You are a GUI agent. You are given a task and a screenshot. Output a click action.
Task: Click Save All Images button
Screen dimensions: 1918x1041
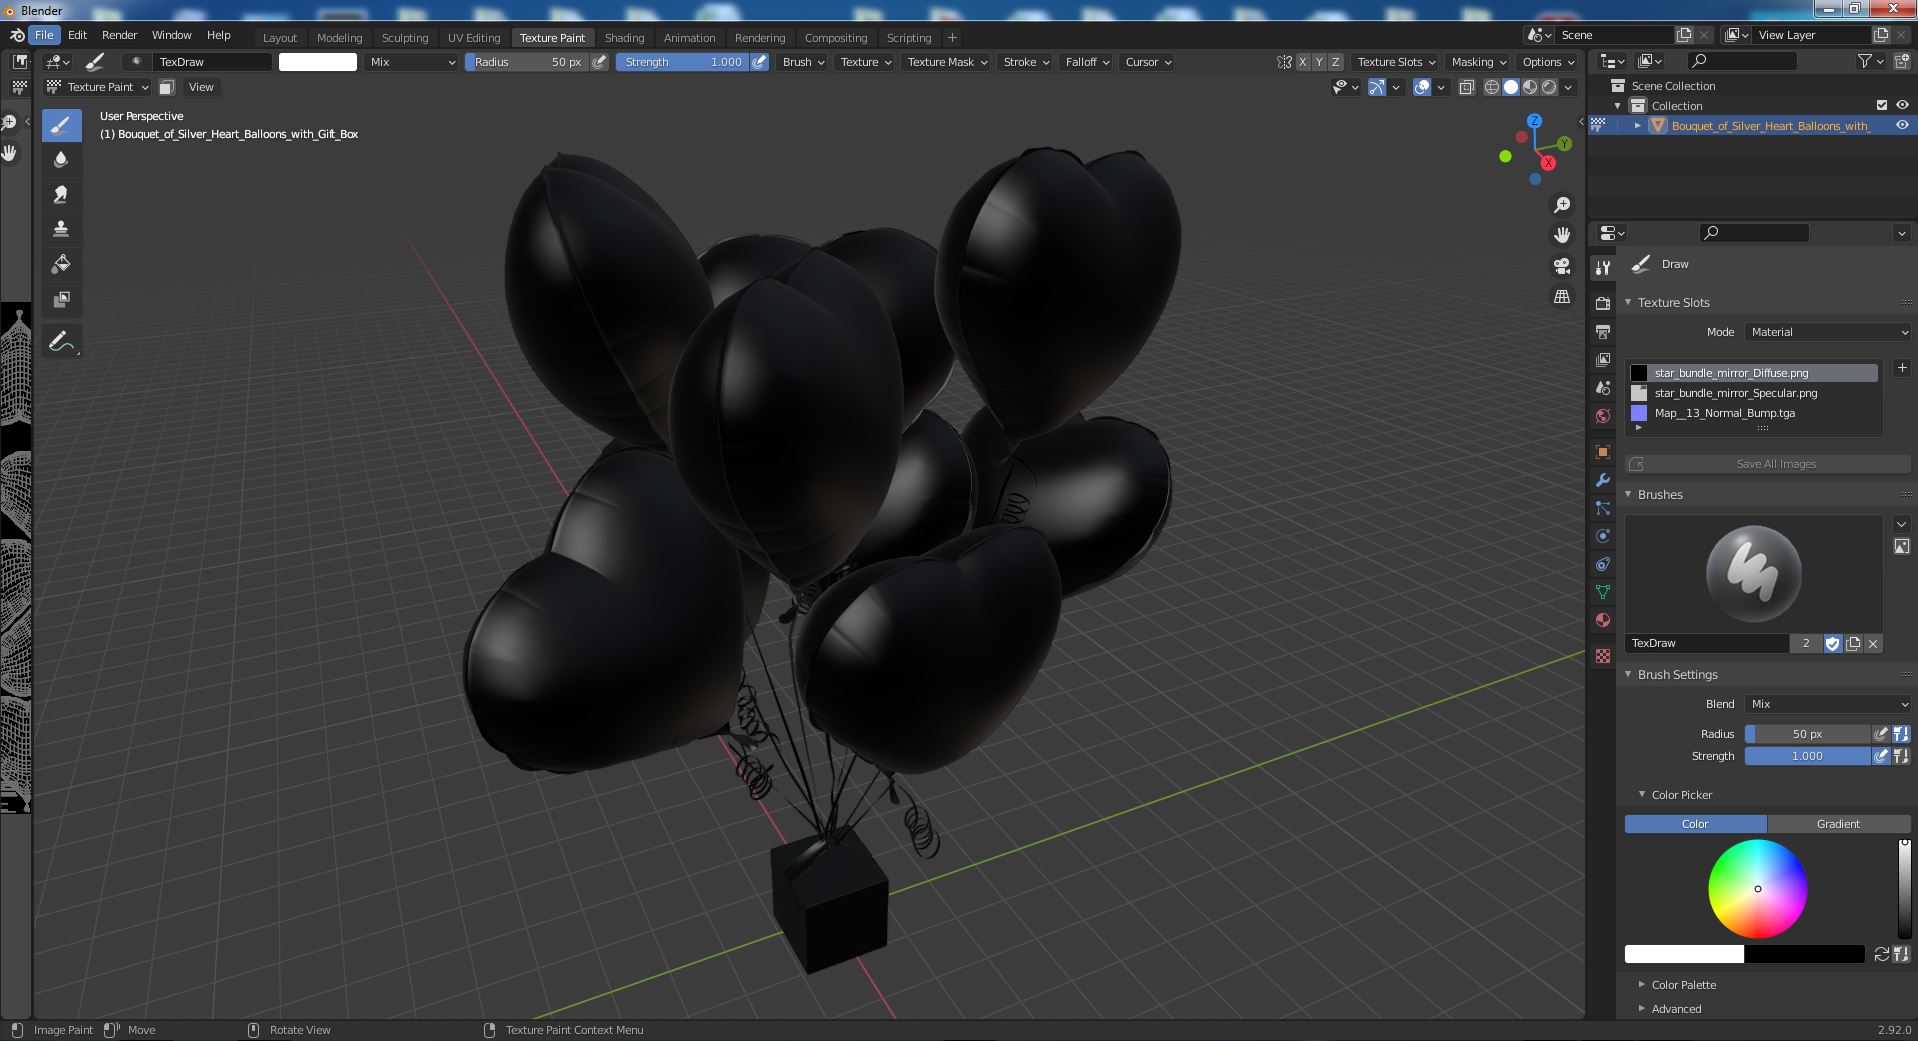click(x=1768, y=464)
